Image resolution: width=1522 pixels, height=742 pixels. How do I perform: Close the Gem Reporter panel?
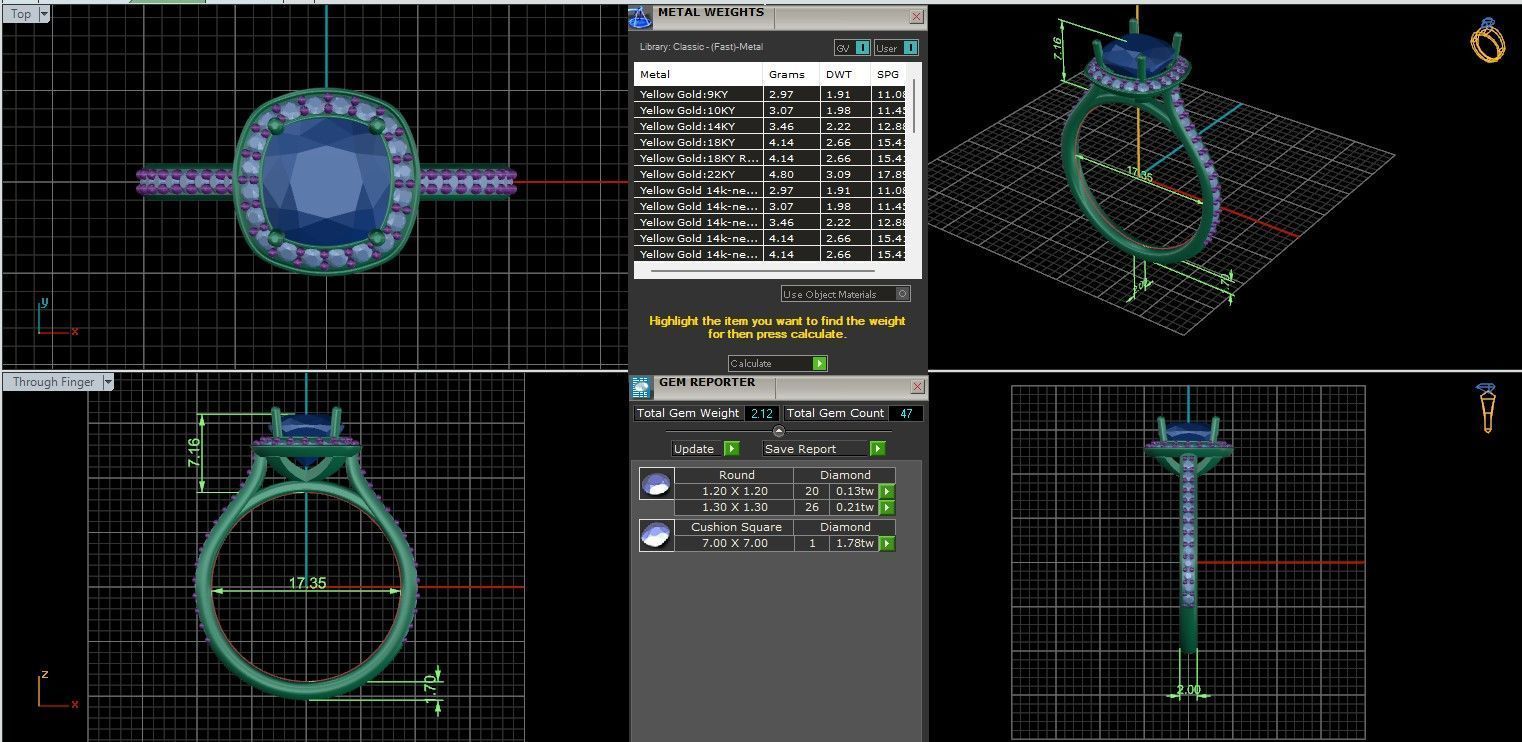[x=917, y=387]
